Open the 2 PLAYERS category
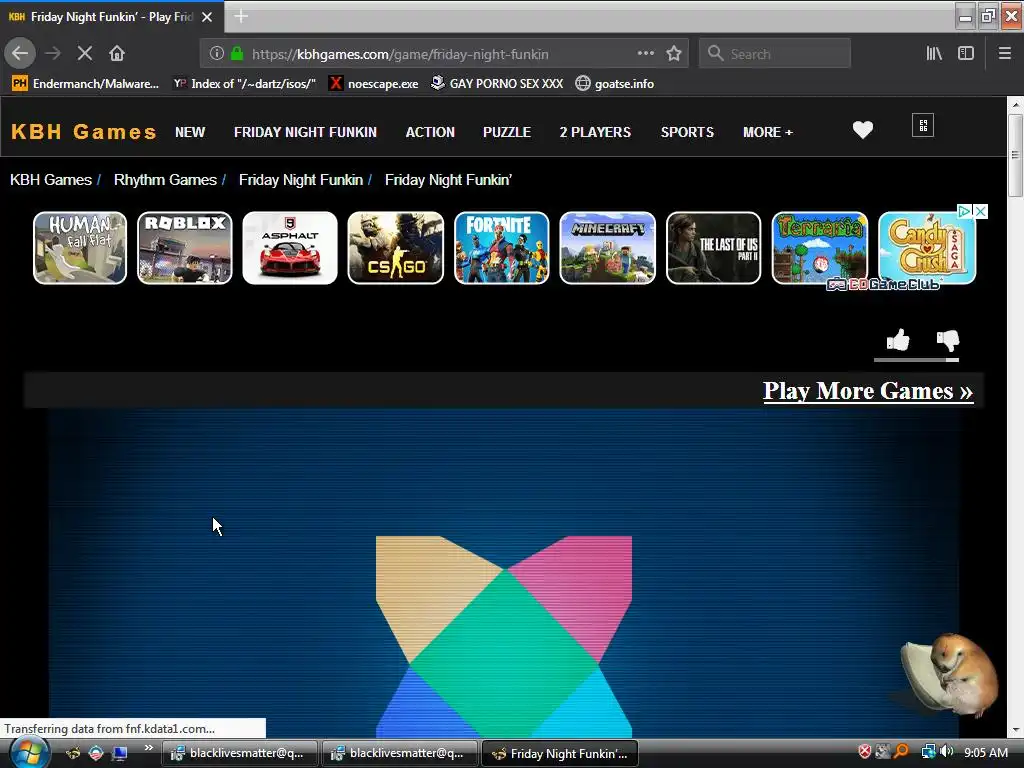The width and height of the screenshot is (1024, 768). [595, 132]
